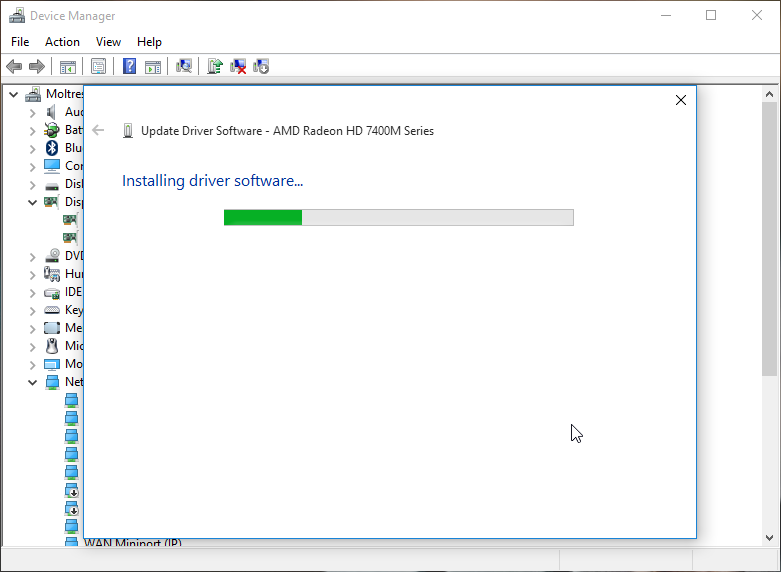Close the Update Driver Software dialog
Viewport: 781px width, 572px height.
click(x=680, y=100)
